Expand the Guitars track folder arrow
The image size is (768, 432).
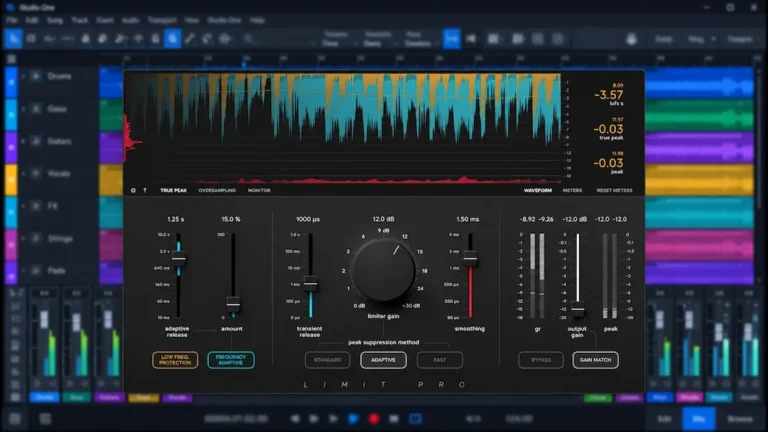[23, 141]
